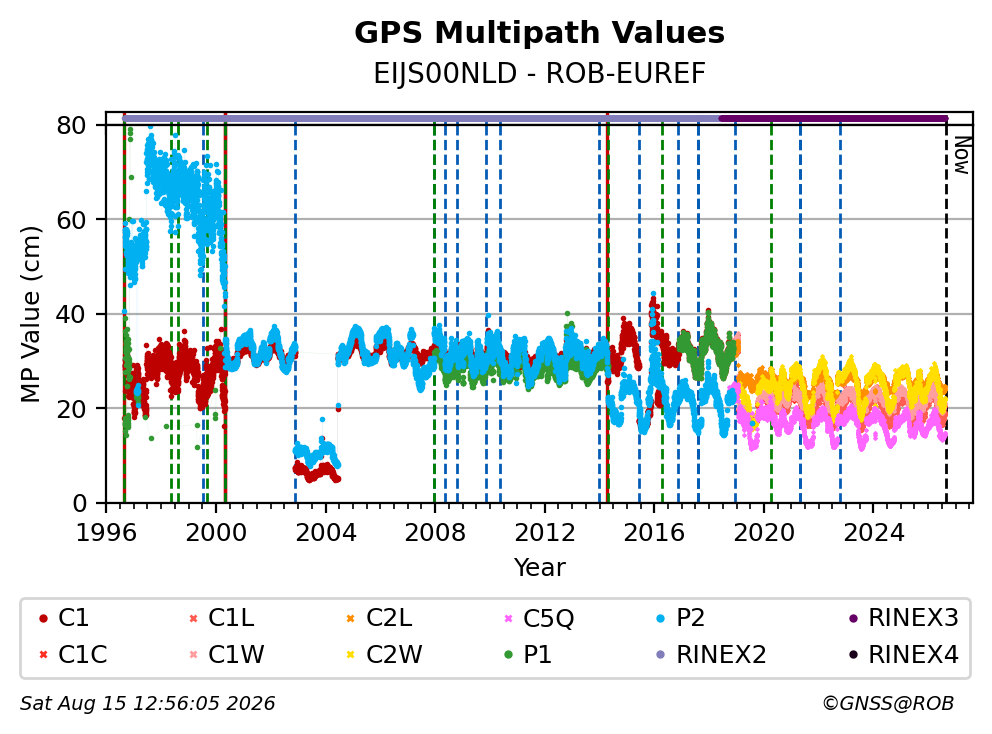The width and height of the screenshot is (992, 734).
Task: Click the dark purple RINEX3 bar at top
Action: 833,118
